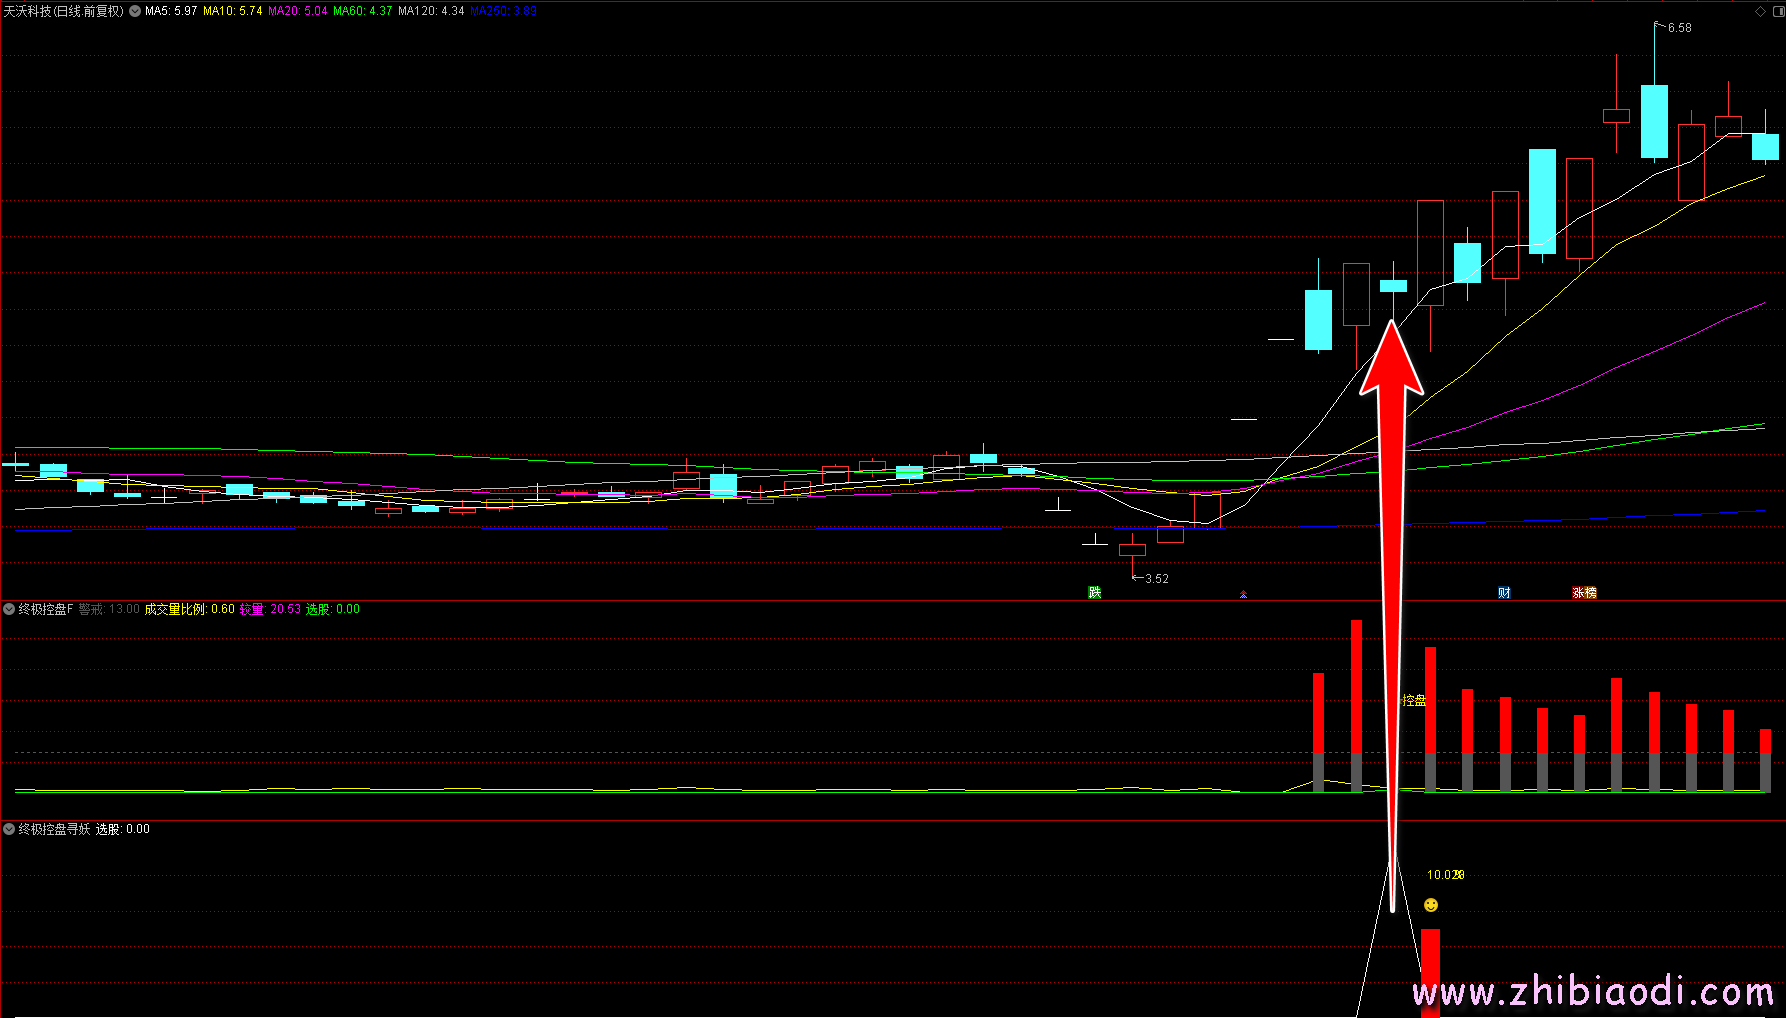Select the magenta MA20: 5.04 label
This screenshot has height=1018, width=1786.
(298, 11)
